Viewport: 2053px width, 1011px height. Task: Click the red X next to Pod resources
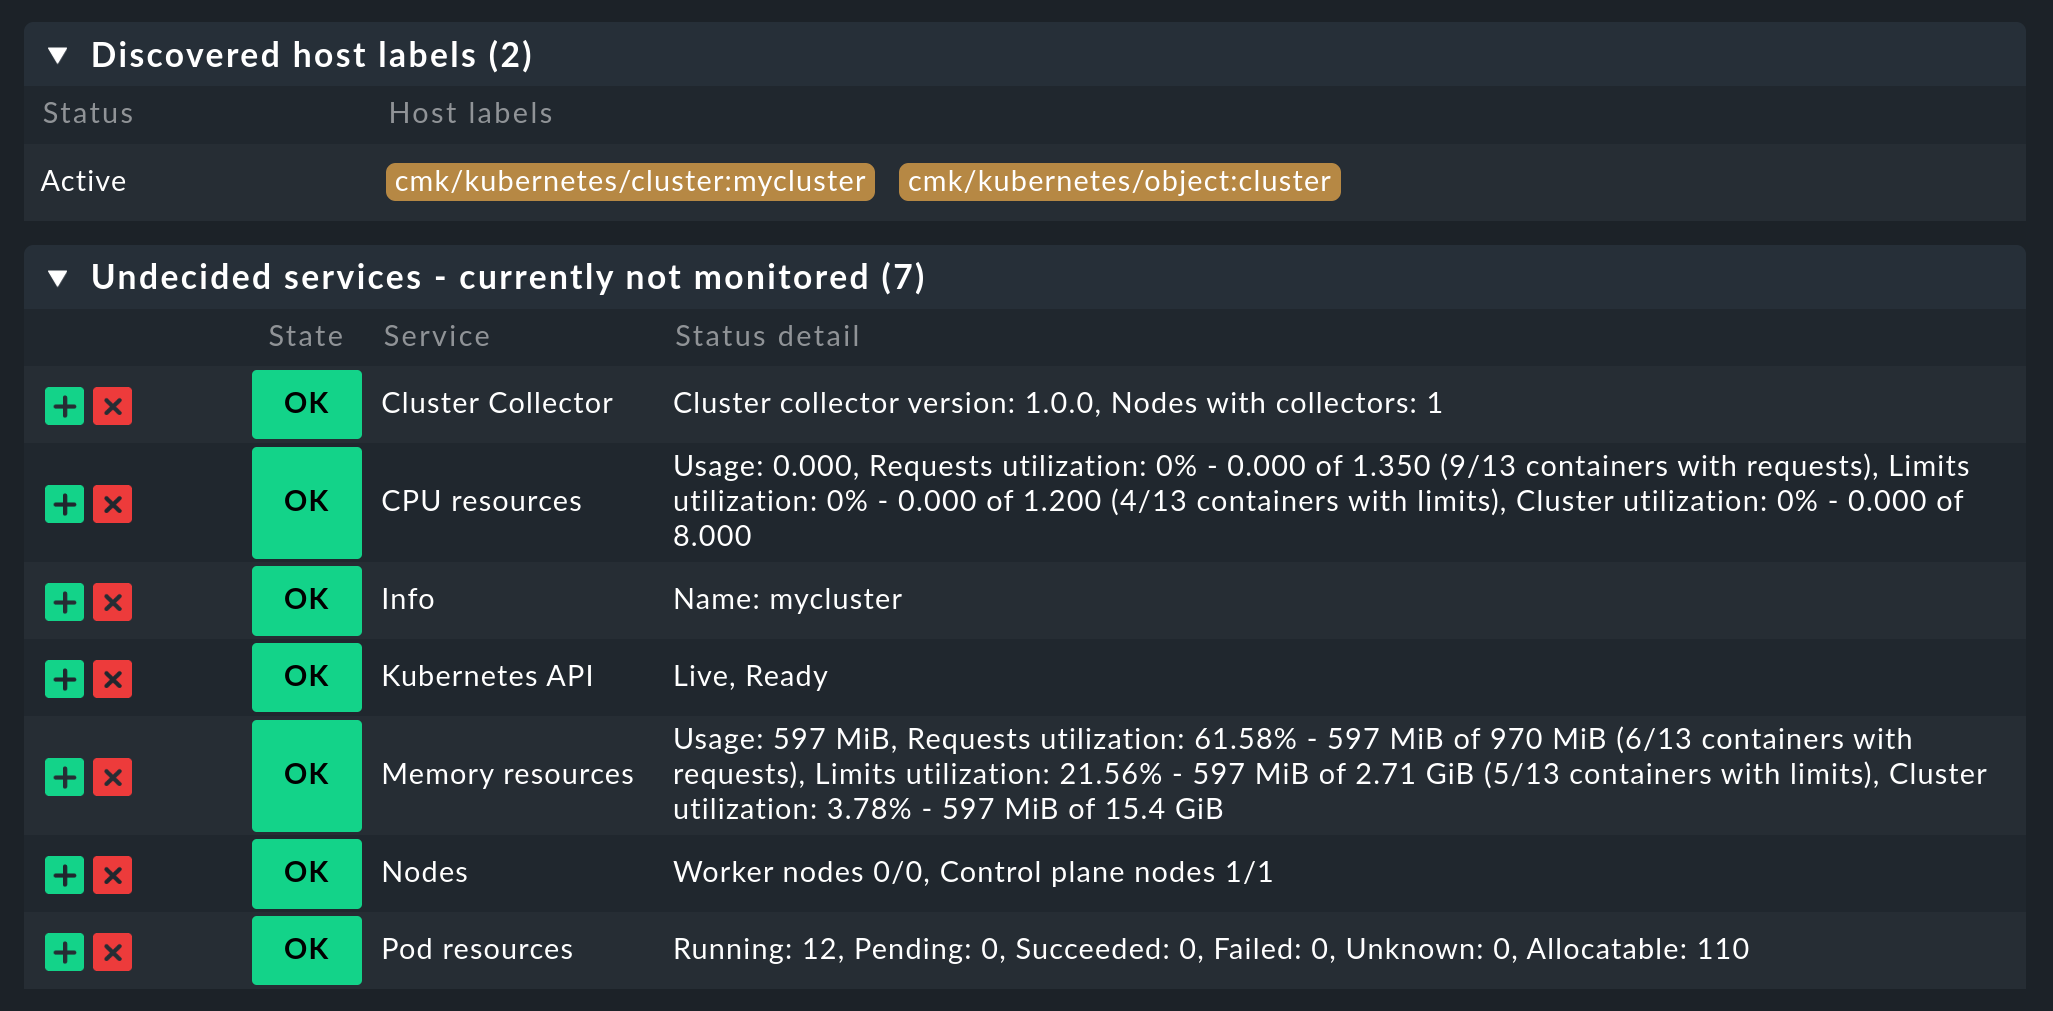coord(112,951)
